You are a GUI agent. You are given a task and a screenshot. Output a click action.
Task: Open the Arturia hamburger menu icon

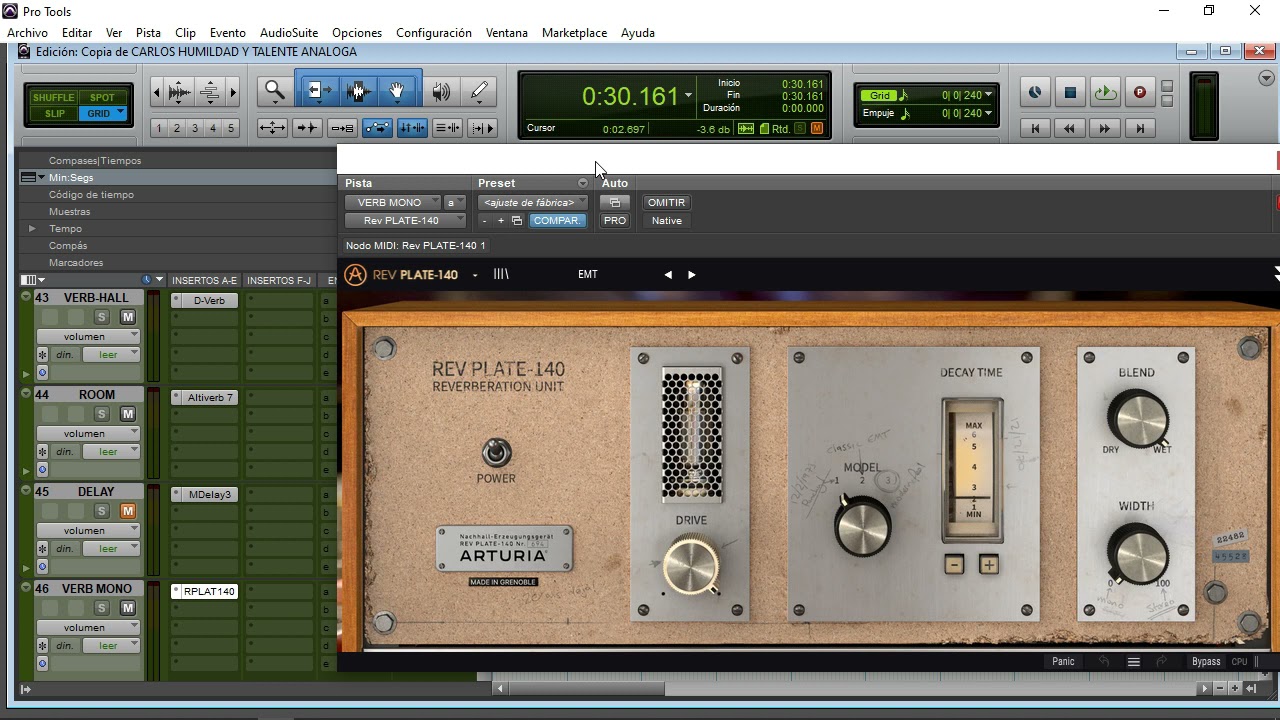[1133, 662]
